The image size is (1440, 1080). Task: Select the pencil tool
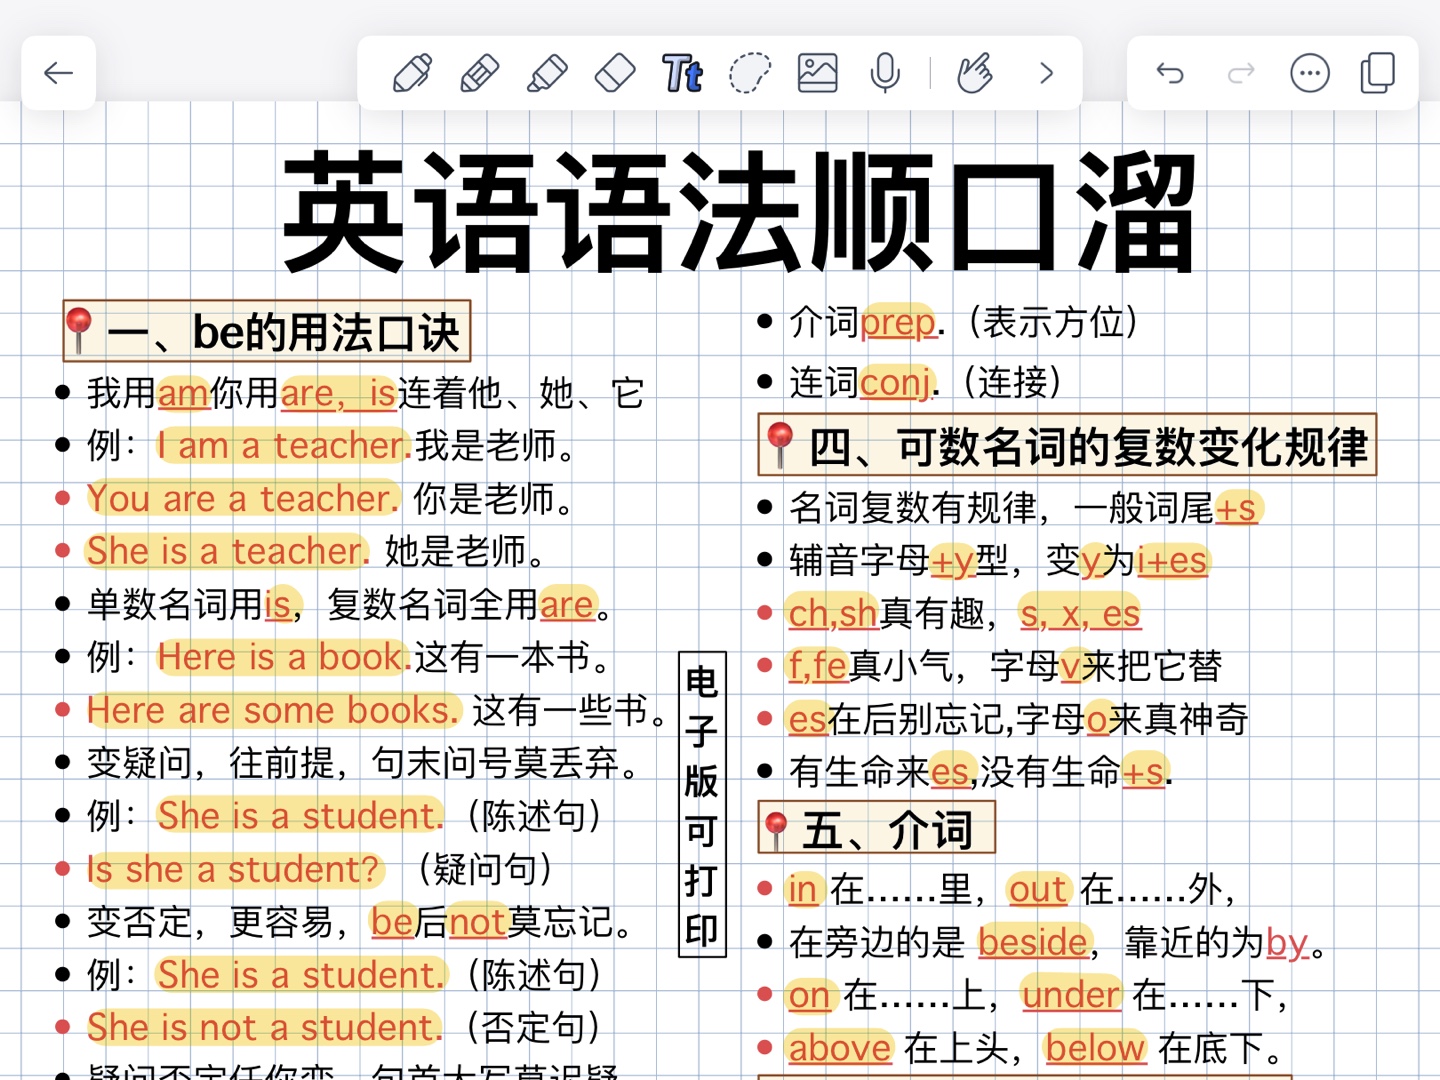[x=479, y=72]
